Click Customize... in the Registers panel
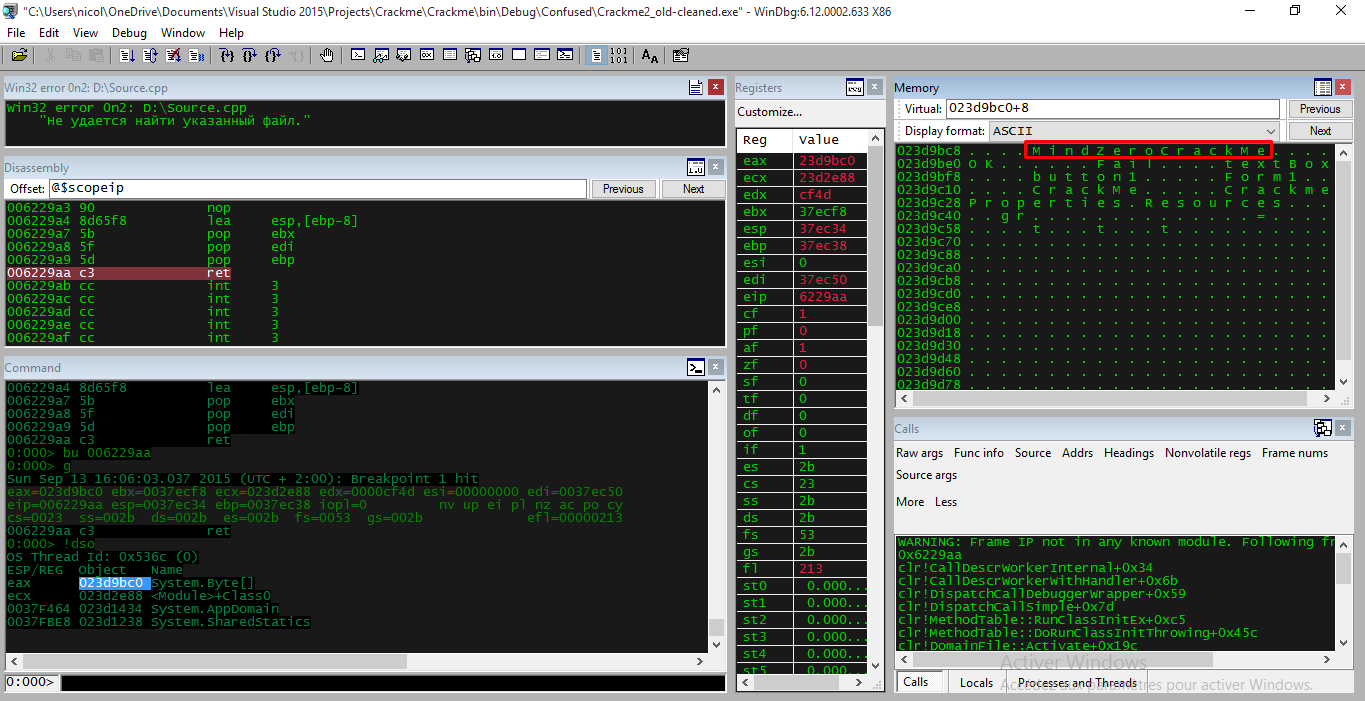Screen dimensions: 1365x701 (x=769, y=112)
